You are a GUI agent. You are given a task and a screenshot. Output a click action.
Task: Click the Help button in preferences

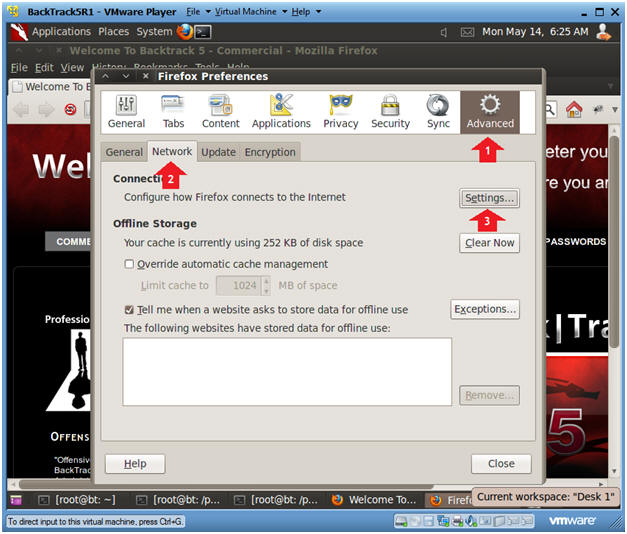(135, 464)
